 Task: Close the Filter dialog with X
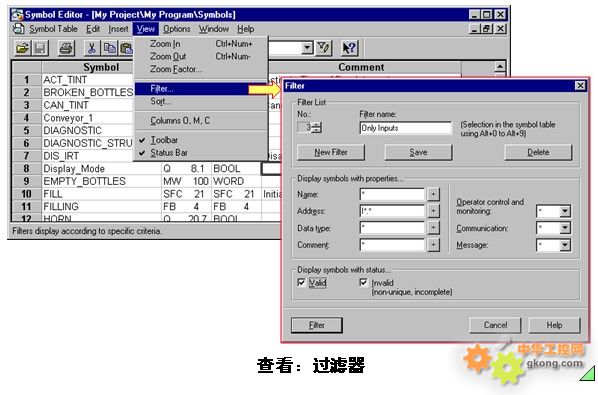[x=580, y=85]
